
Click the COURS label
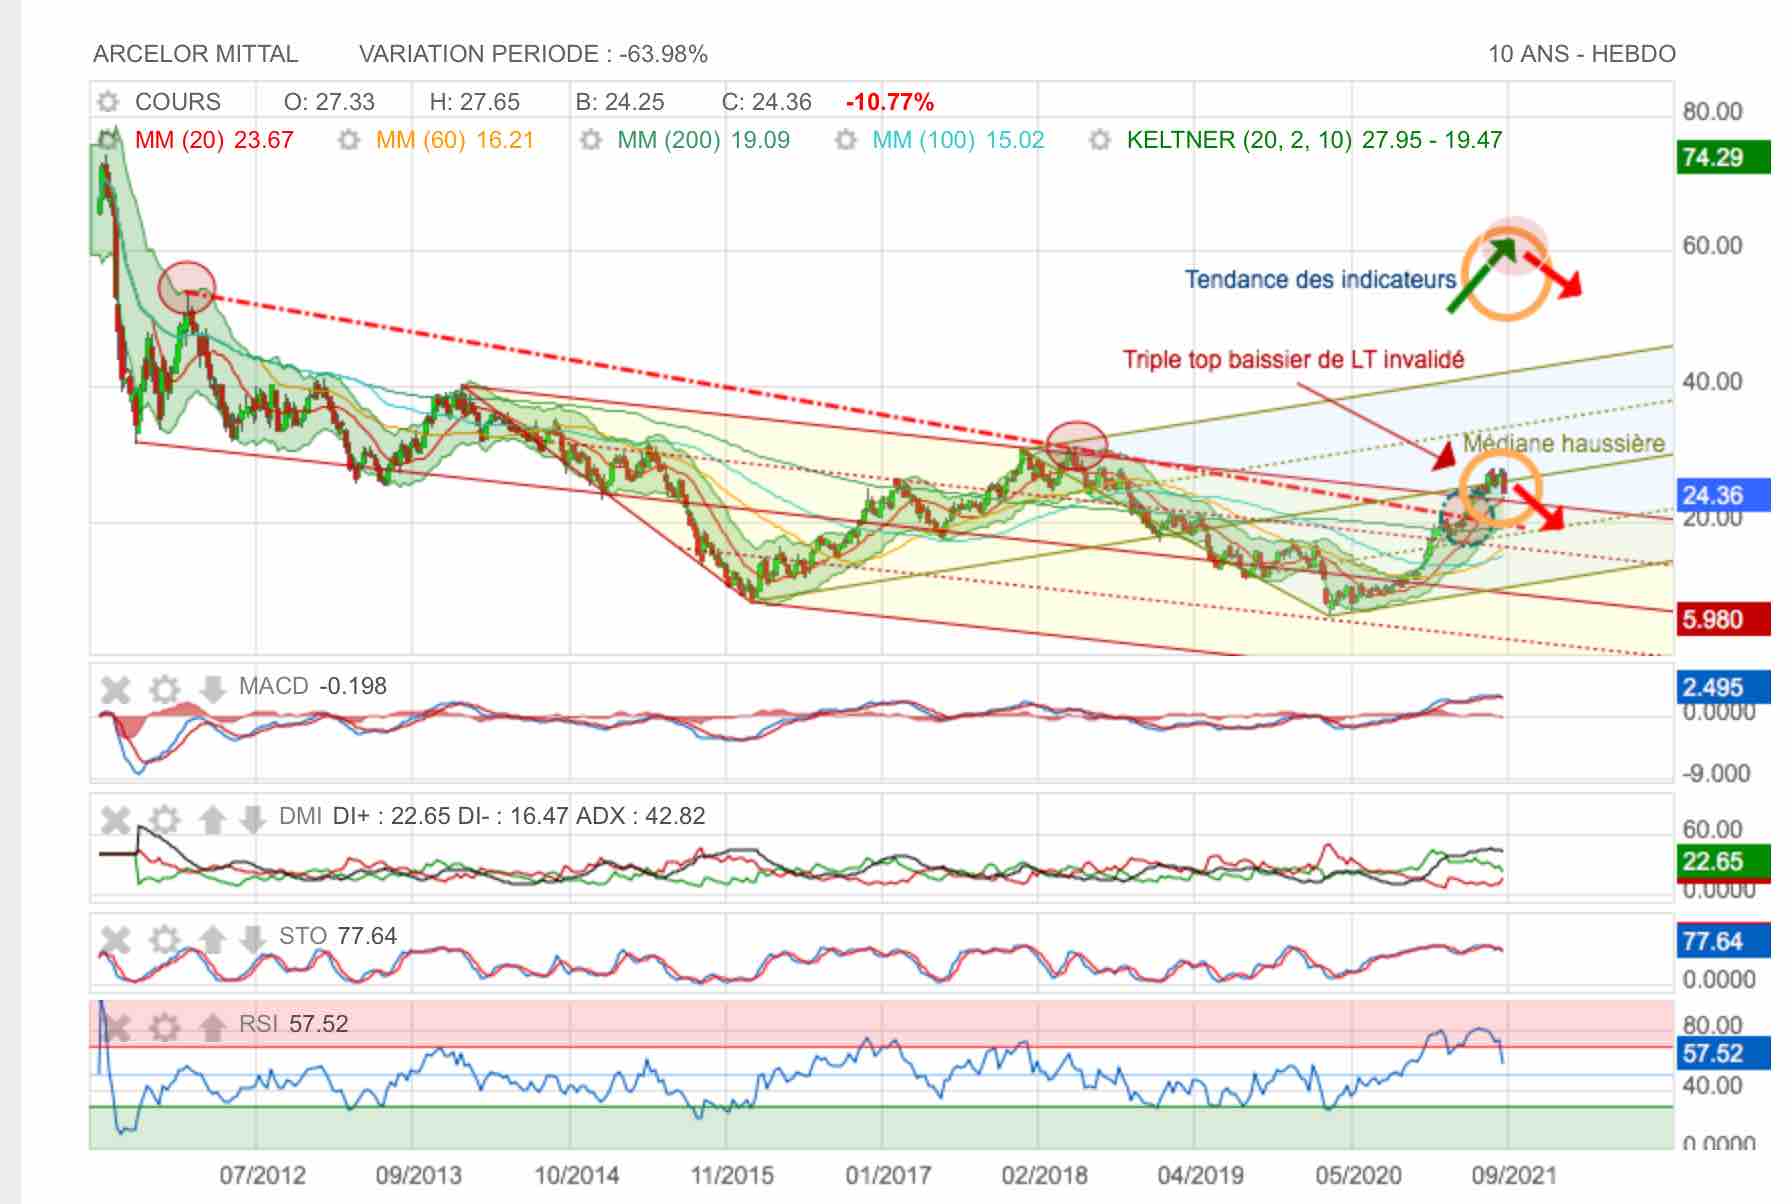click(178, 102)
